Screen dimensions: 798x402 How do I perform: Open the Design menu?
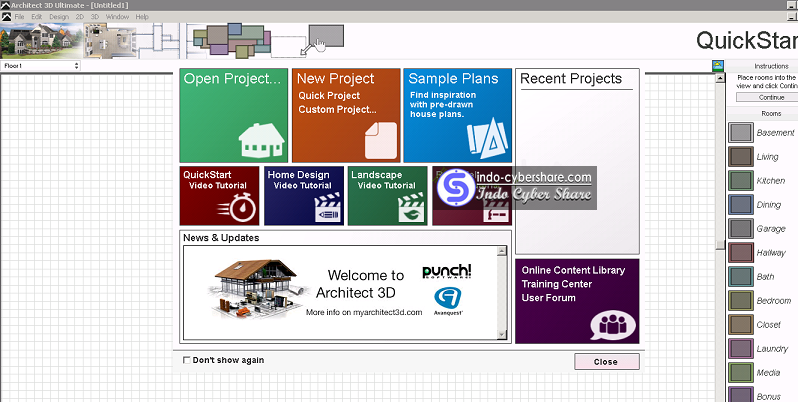[x=59, y=17]
